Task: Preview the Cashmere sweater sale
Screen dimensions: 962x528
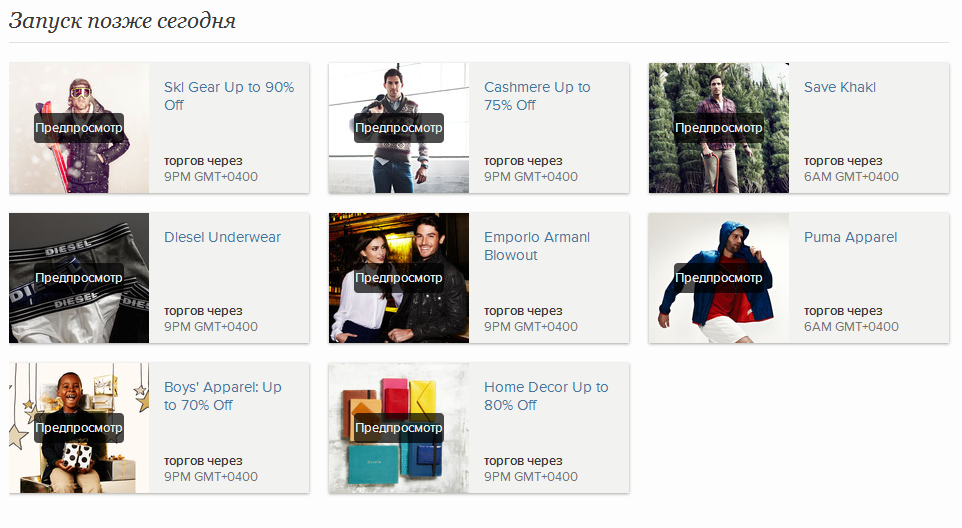Action: click(x=399, y=128)
